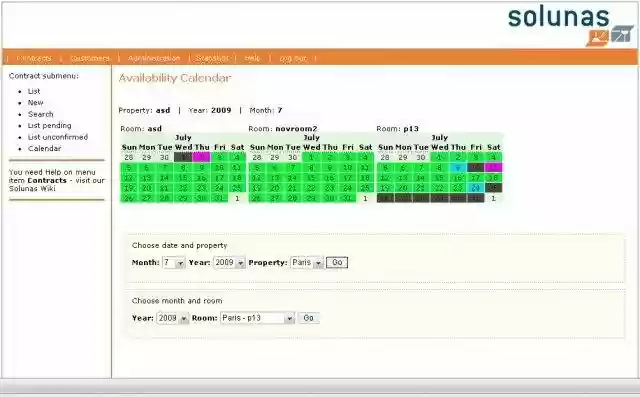Open the Help menu item
The width and height of the screenshot is (640, 397).
(x=252, y=58)
